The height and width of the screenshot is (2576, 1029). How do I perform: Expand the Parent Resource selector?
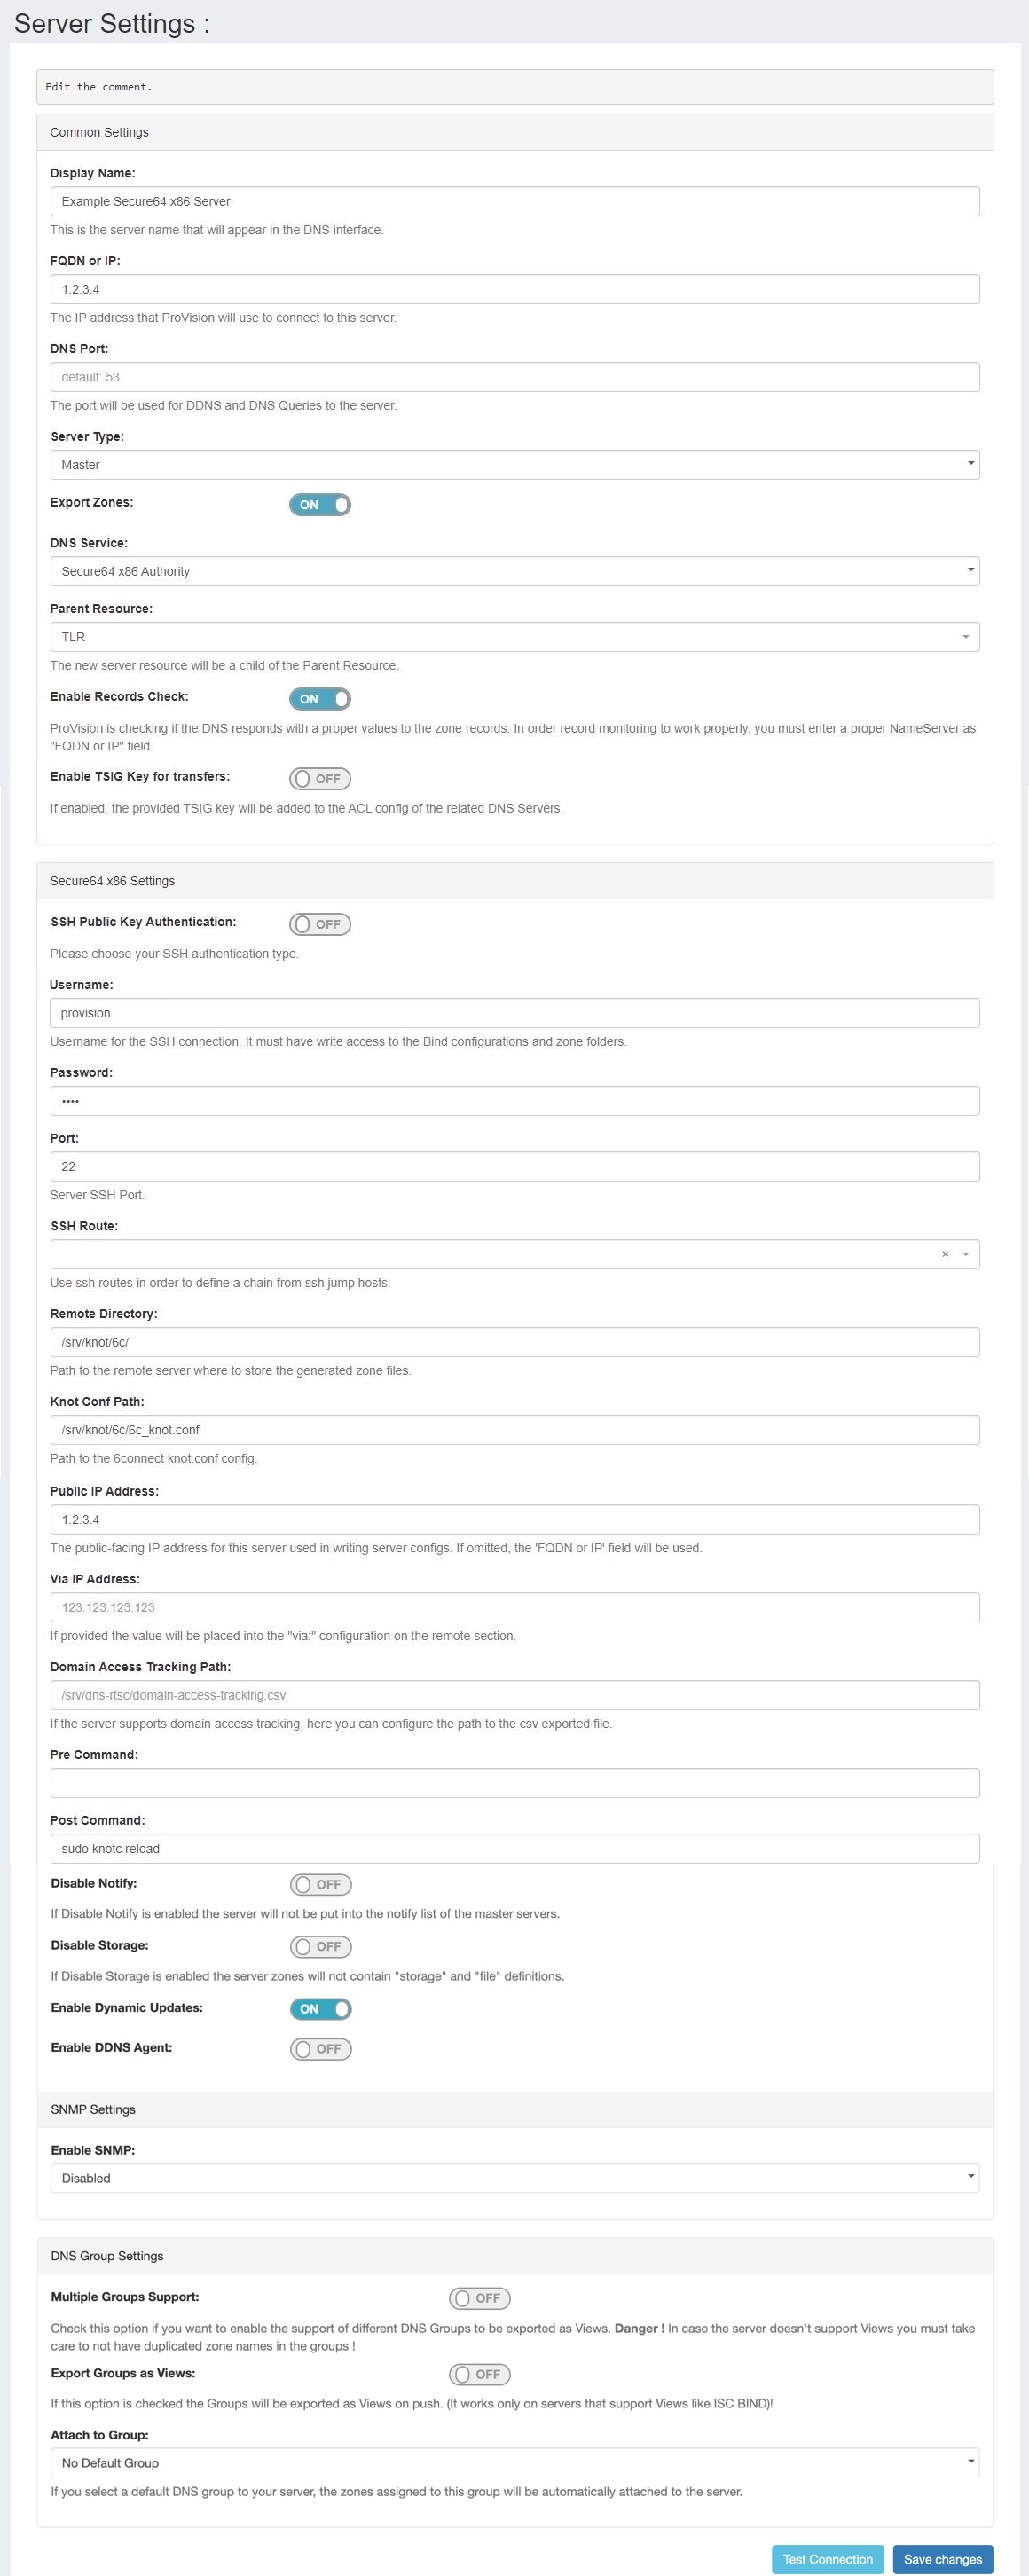pyautogui.click(x=514, y=637)
